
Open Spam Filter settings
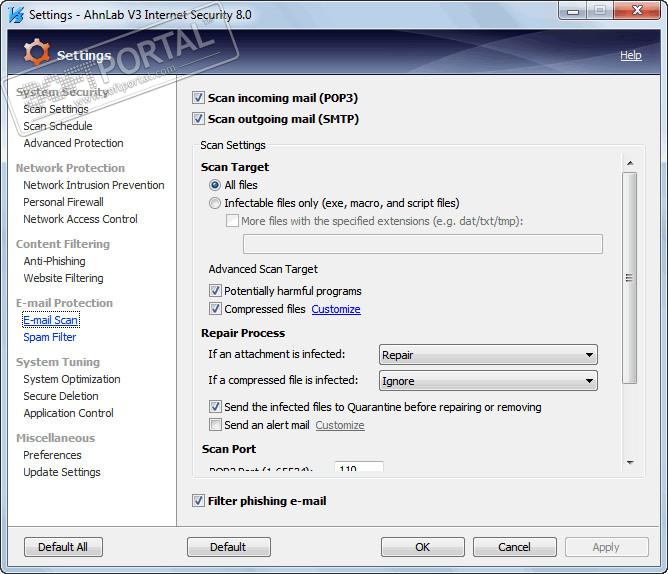pos(49,337)
